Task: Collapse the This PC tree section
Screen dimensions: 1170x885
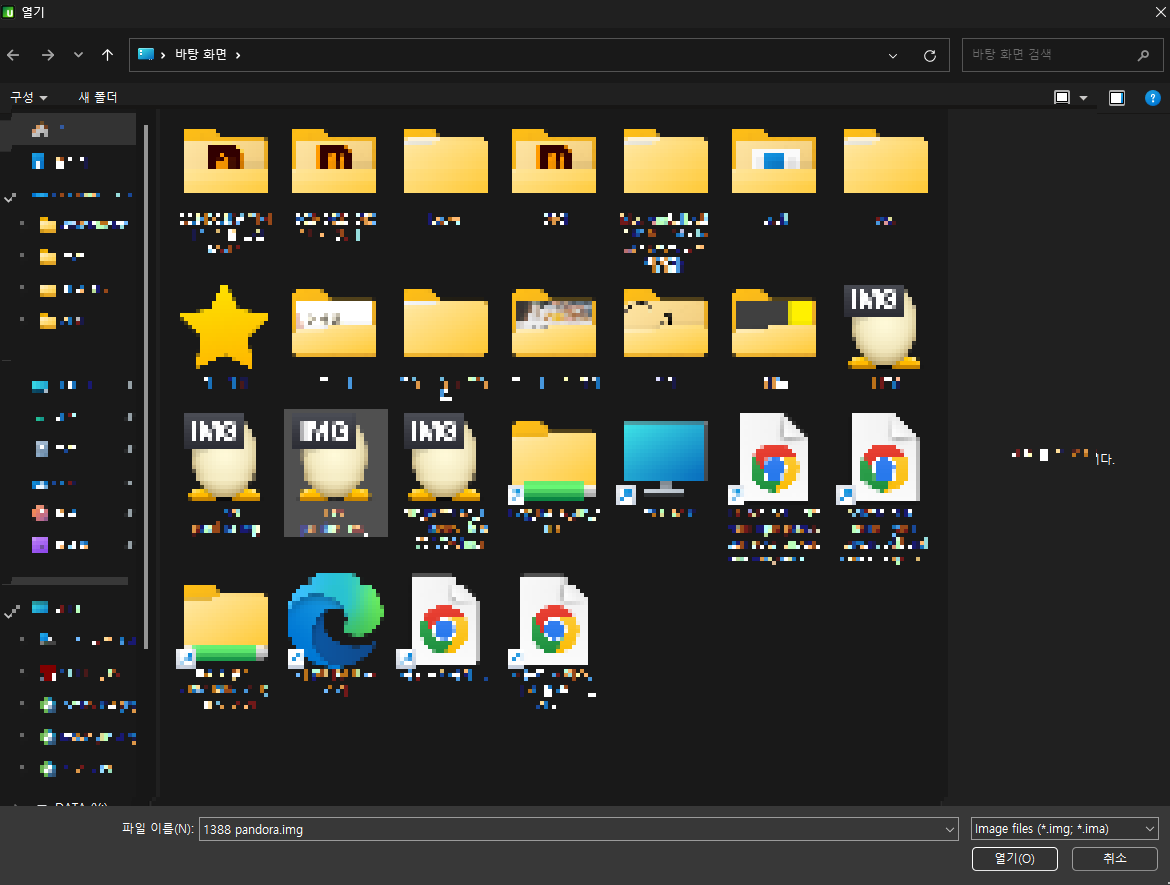Action: point(10,613)
